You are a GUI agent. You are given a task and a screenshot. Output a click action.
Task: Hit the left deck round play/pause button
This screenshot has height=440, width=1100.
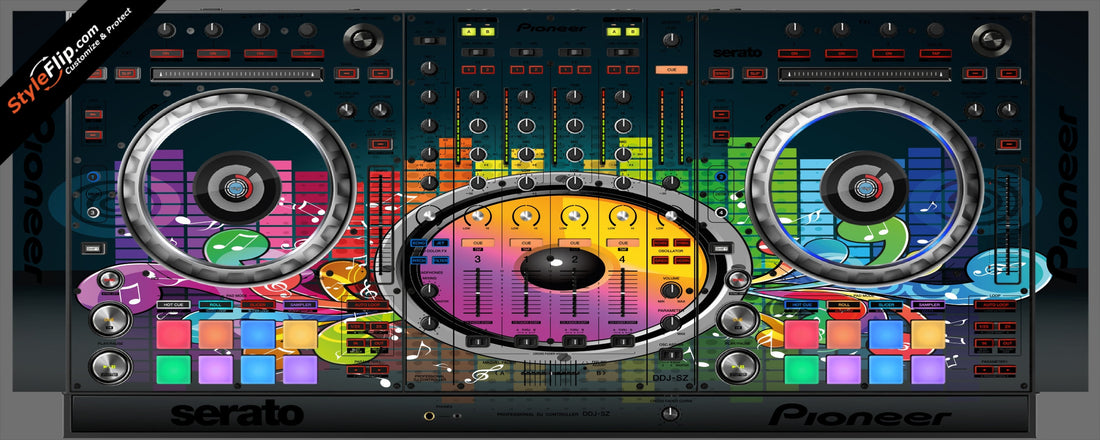110,366
